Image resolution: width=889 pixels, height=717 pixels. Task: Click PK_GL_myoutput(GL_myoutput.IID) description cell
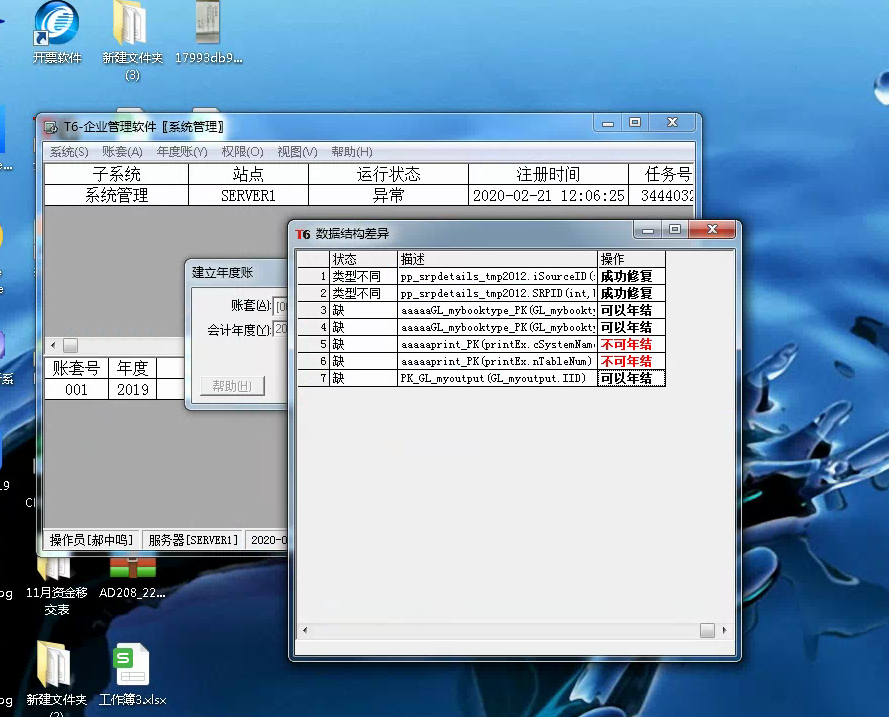coord(497,379)
